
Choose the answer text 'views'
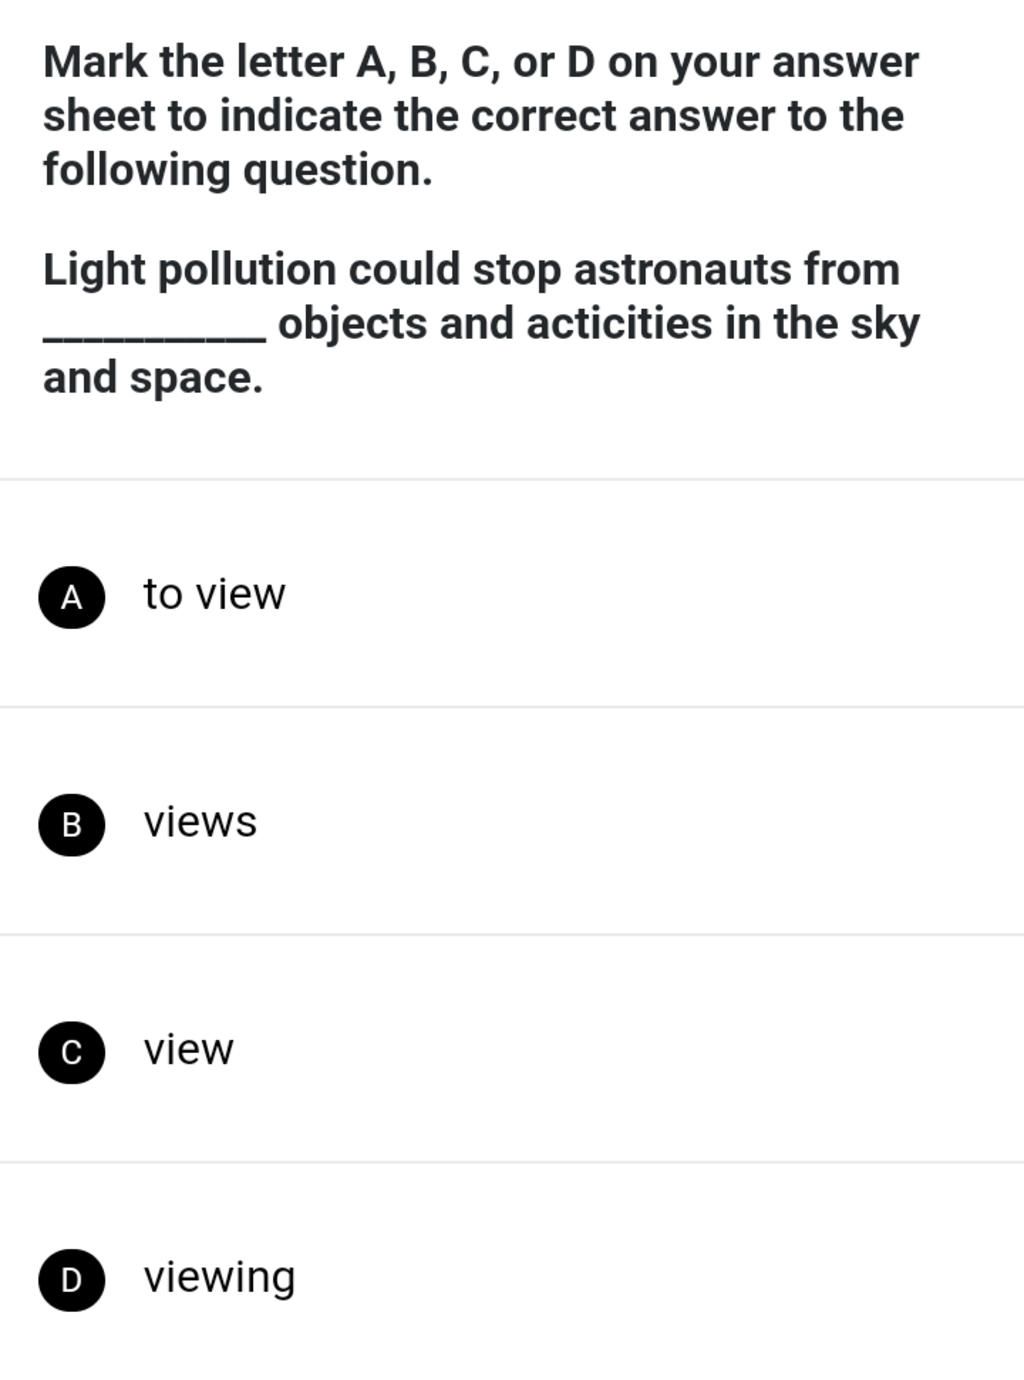point(200,822)
